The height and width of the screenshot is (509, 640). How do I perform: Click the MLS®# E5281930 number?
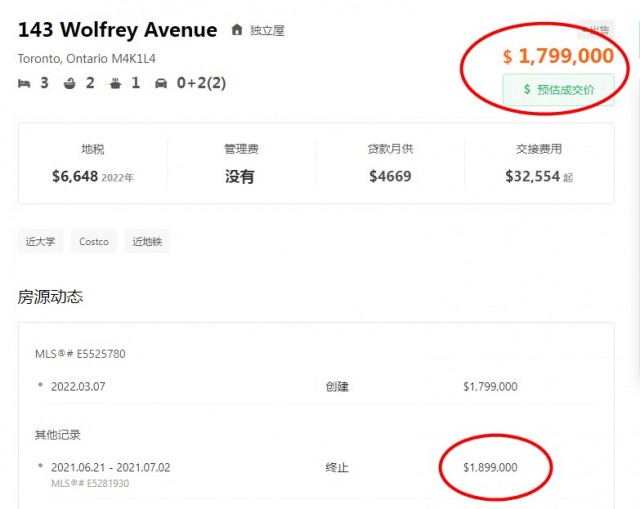click(x=90, y=483)
